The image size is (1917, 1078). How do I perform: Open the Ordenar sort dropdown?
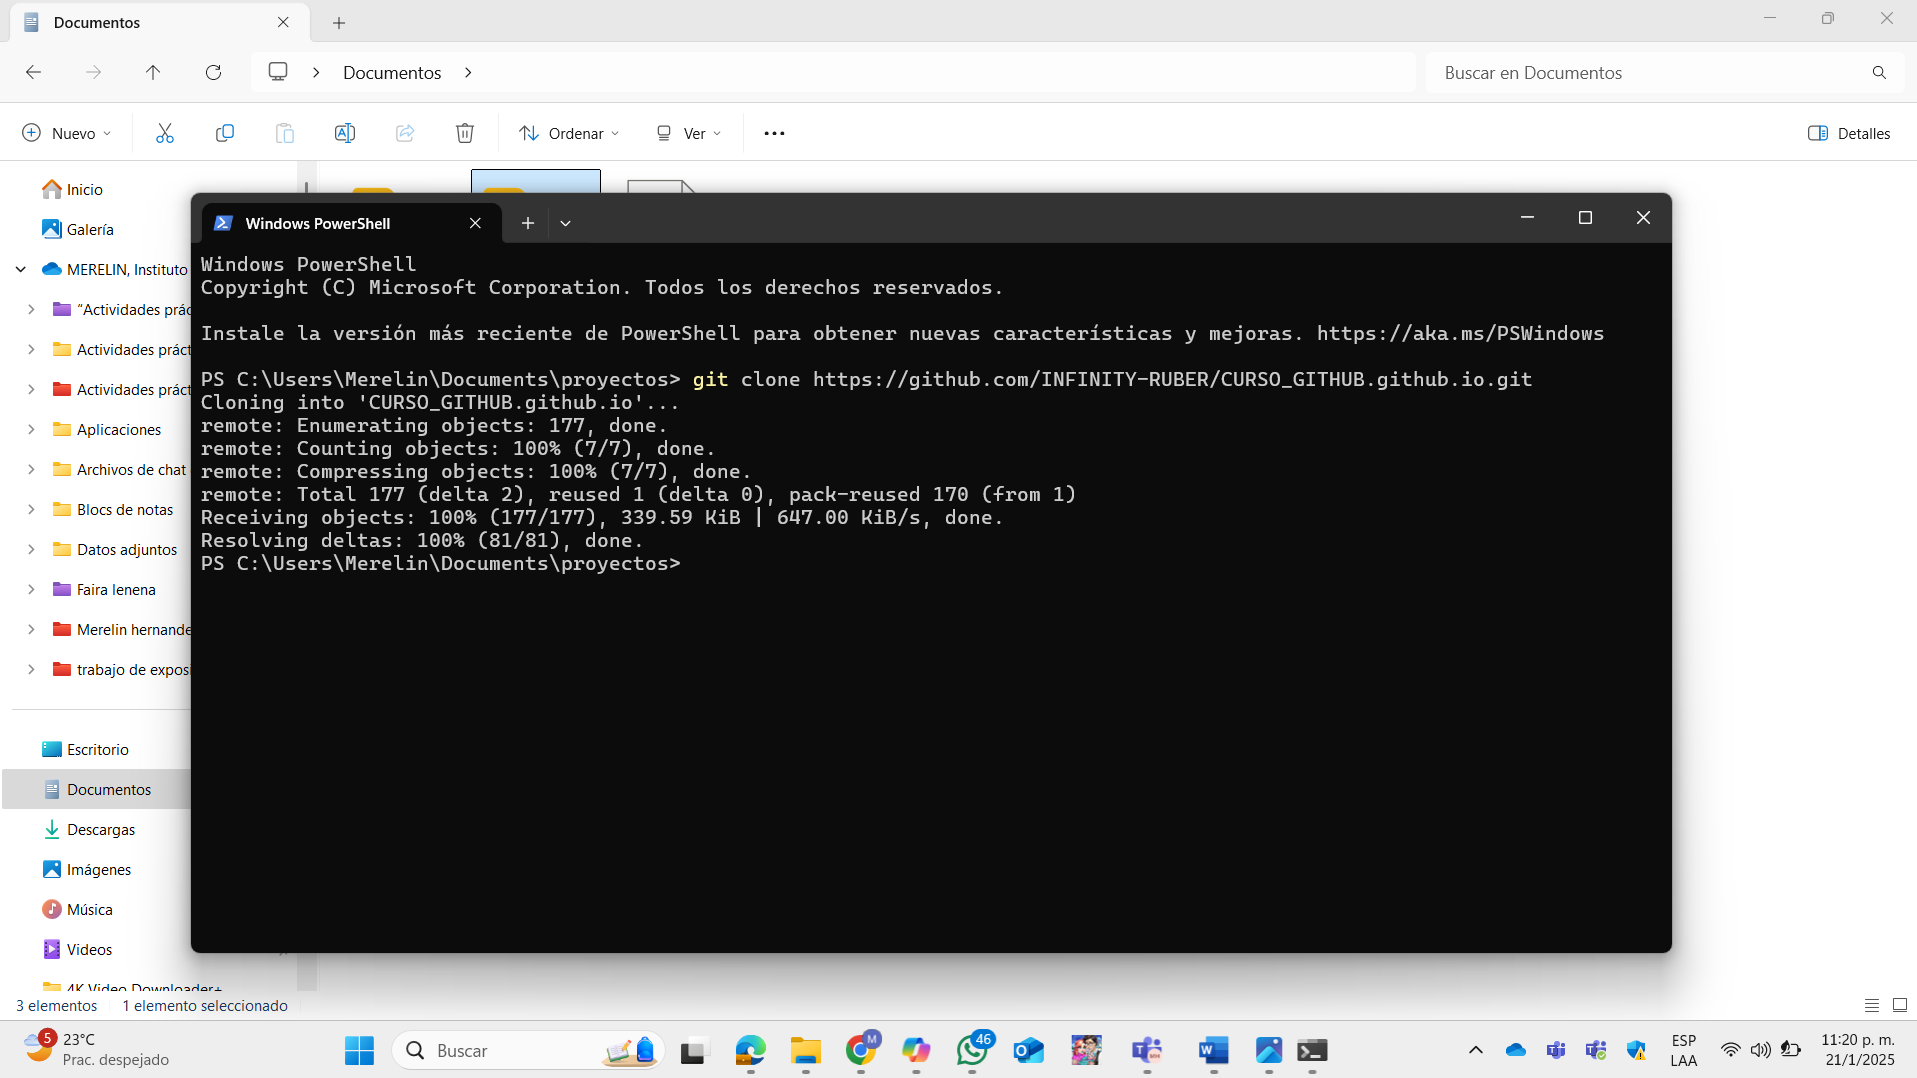coord(570,133)
